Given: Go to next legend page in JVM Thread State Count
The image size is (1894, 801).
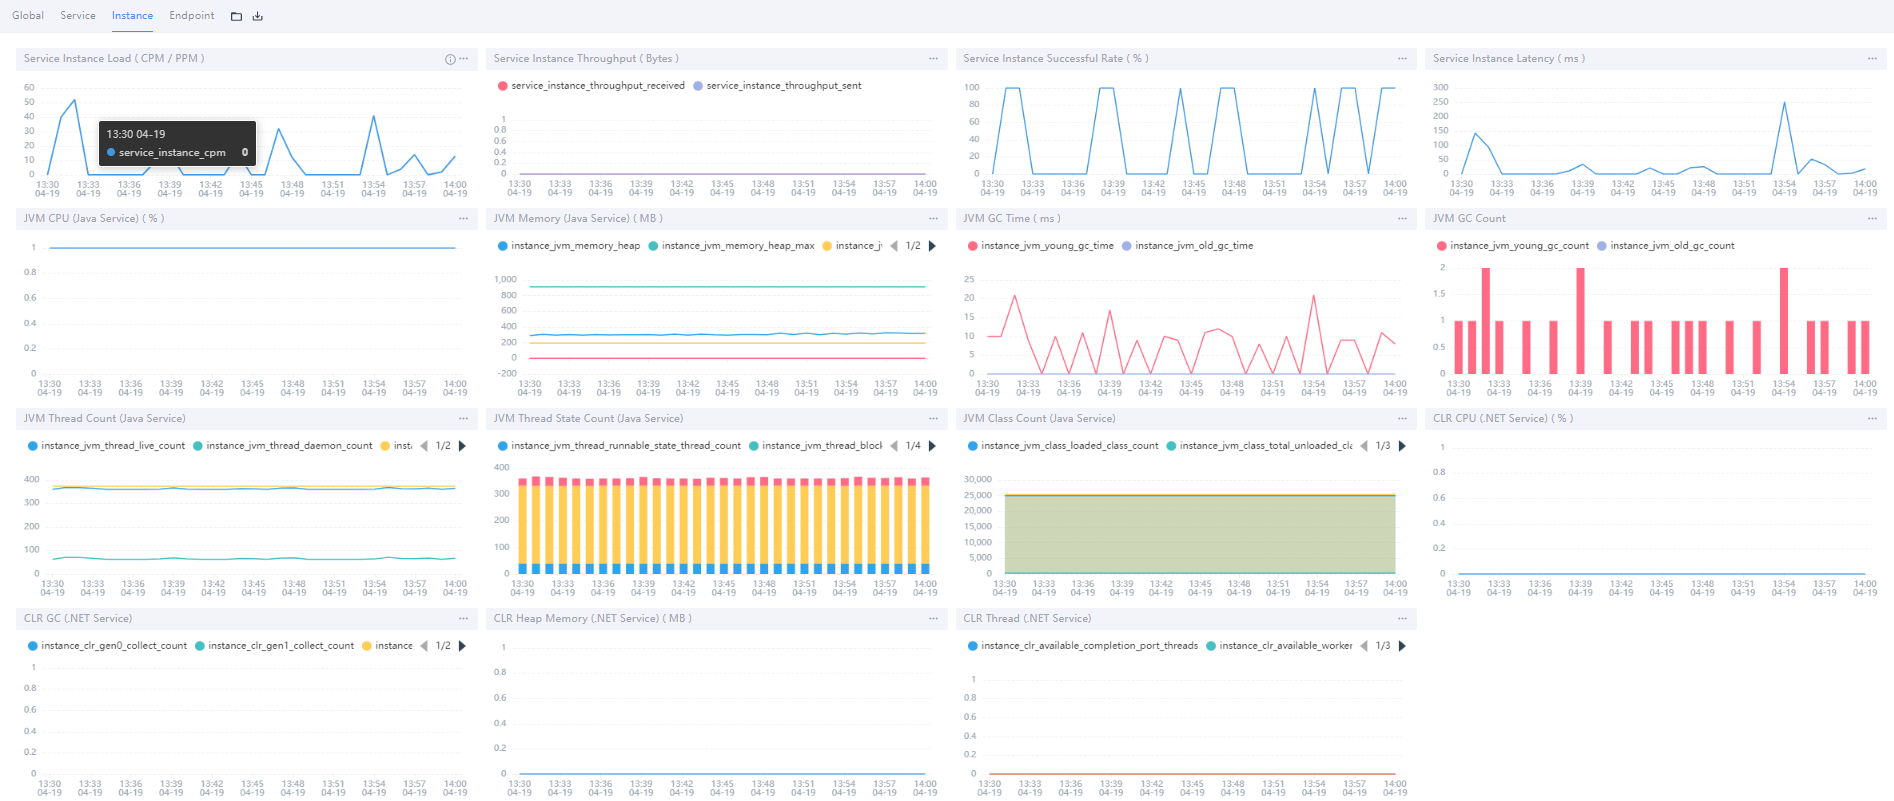Looking at the screenshot, I should pyautogui.click(x=932, y=446).
